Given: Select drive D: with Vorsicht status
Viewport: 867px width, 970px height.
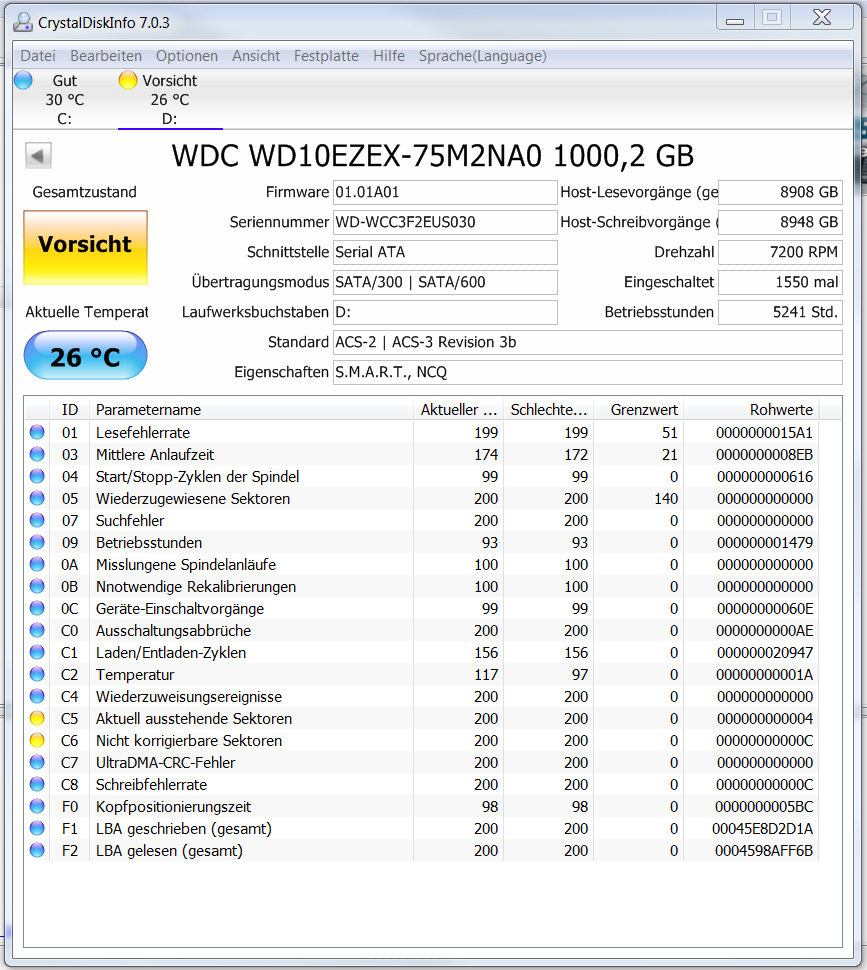Looking at the screenshot, I should (x=170, y=100).
